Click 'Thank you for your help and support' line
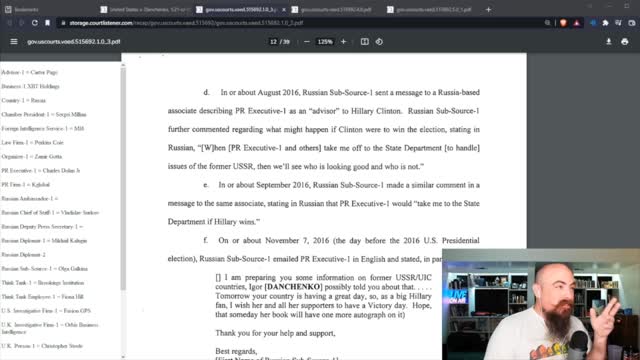 point(276,333)
